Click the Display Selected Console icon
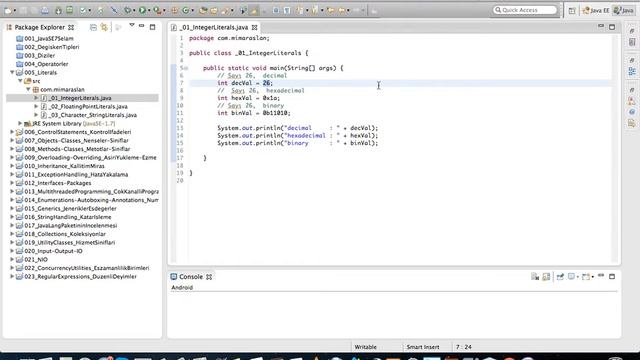This screenshot has height=360, width=640. [571, 277]
